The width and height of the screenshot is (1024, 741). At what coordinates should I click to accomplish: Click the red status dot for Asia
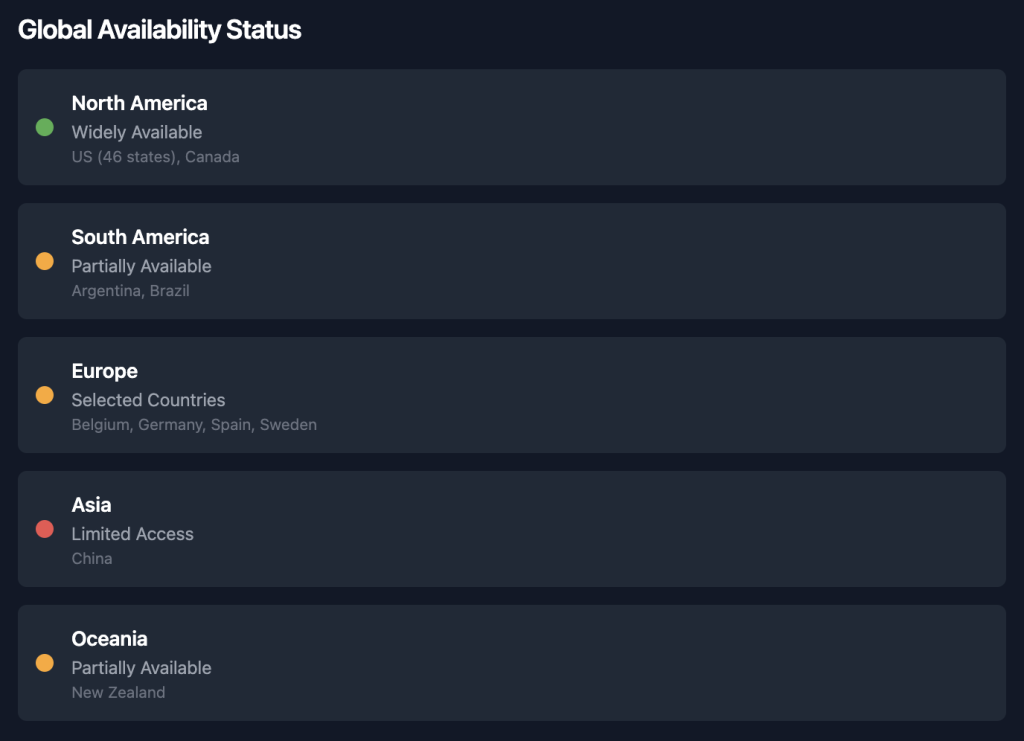[44, 529]
